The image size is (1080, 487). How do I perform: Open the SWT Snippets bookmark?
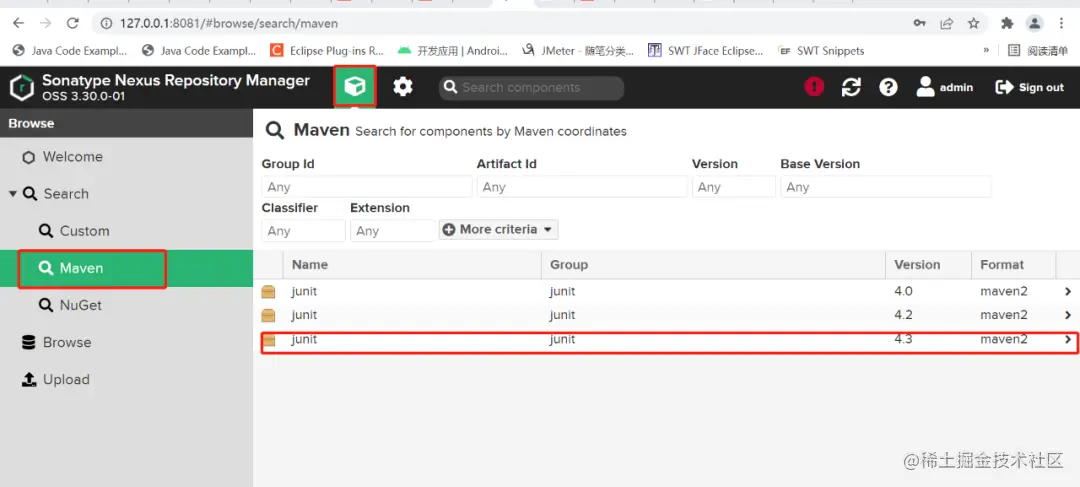[820, 50]
